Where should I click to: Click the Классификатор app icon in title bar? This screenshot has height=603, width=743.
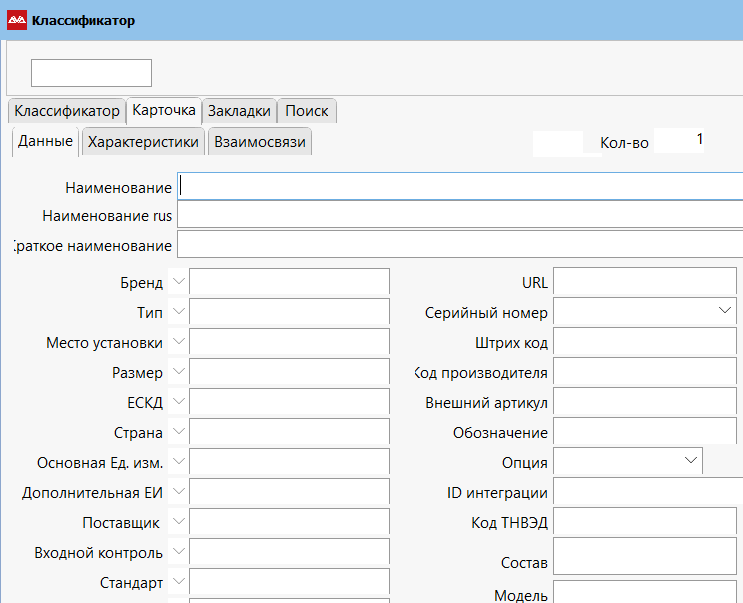(16, 20)
